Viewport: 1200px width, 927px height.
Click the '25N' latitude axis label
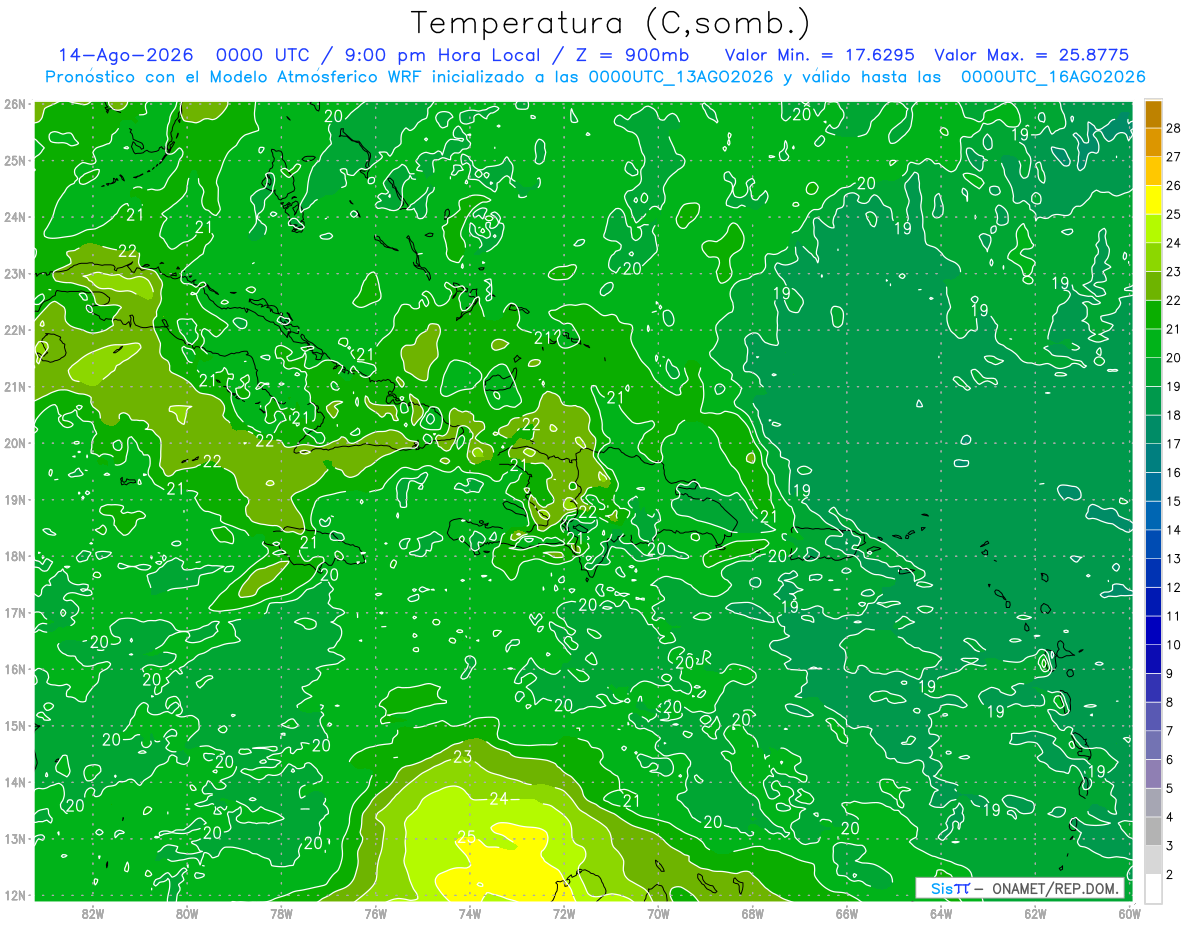13,160
